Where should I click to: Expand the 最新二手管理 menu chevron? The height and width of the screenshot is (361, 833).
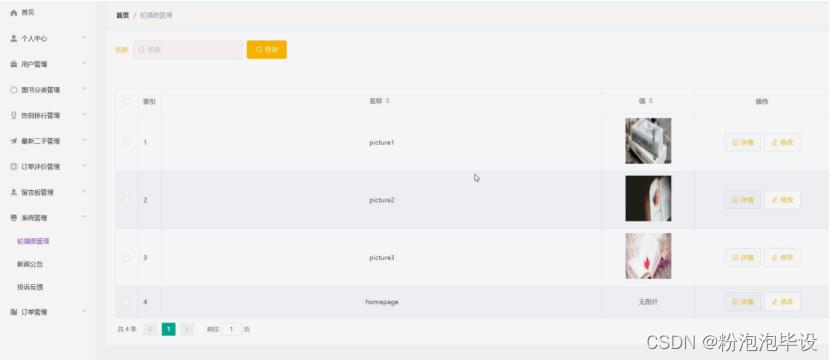pos(84,140)
